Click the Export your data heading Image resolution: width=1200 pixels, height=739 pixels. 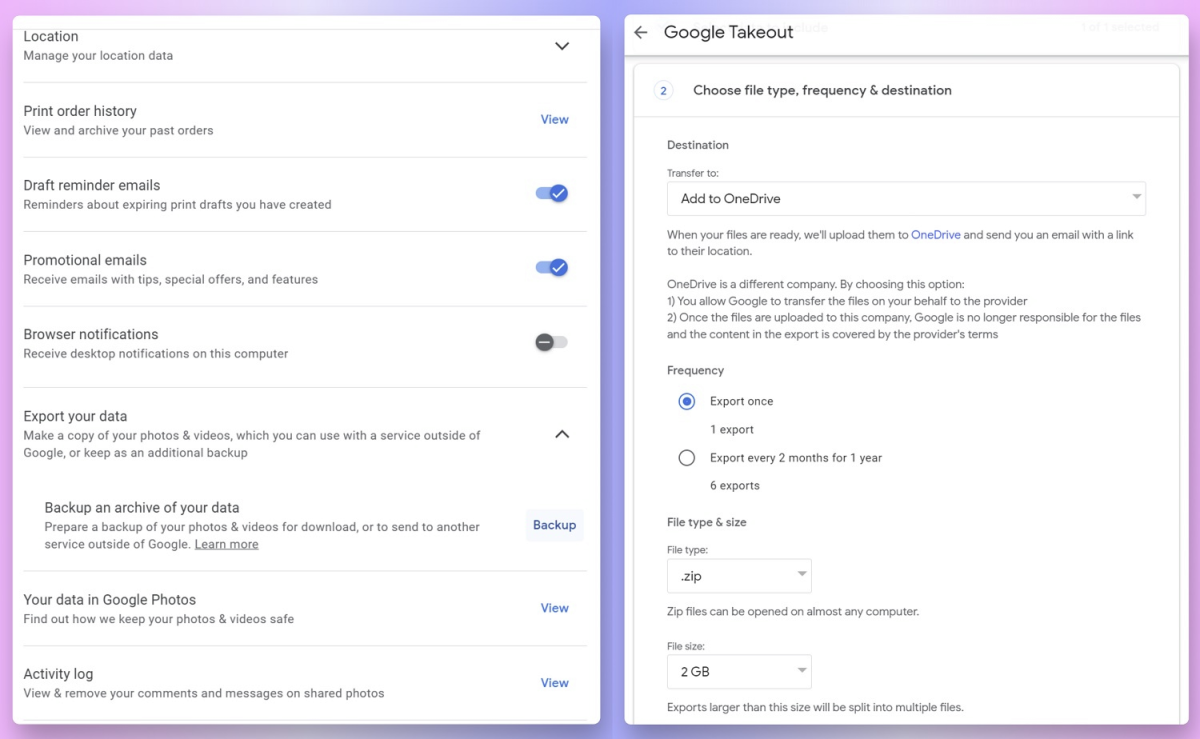coord(75,416)
